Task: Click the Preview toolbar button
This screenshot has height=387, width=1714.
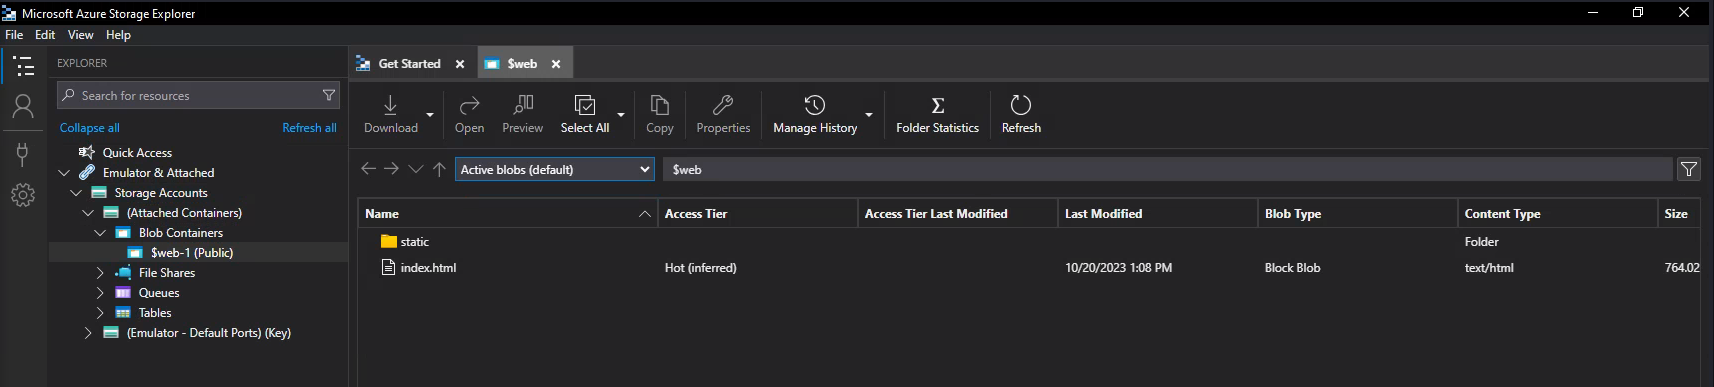Action: [x=523, y=114]
